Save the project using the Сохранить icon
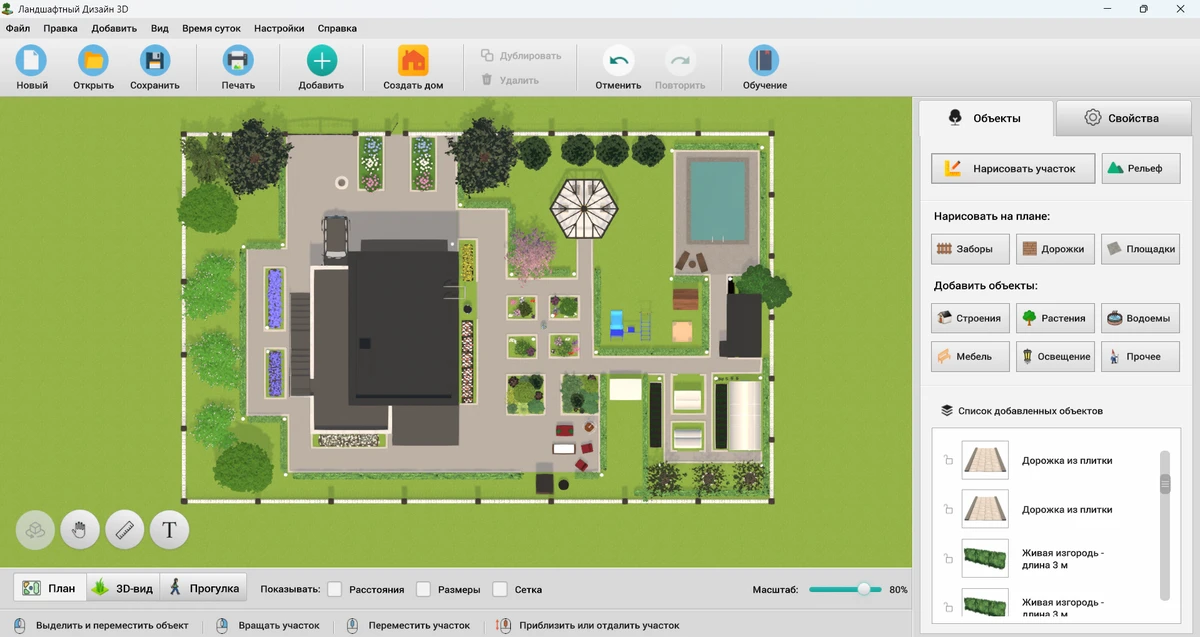Screen dimensions: 1200x637 pos(155,62)
